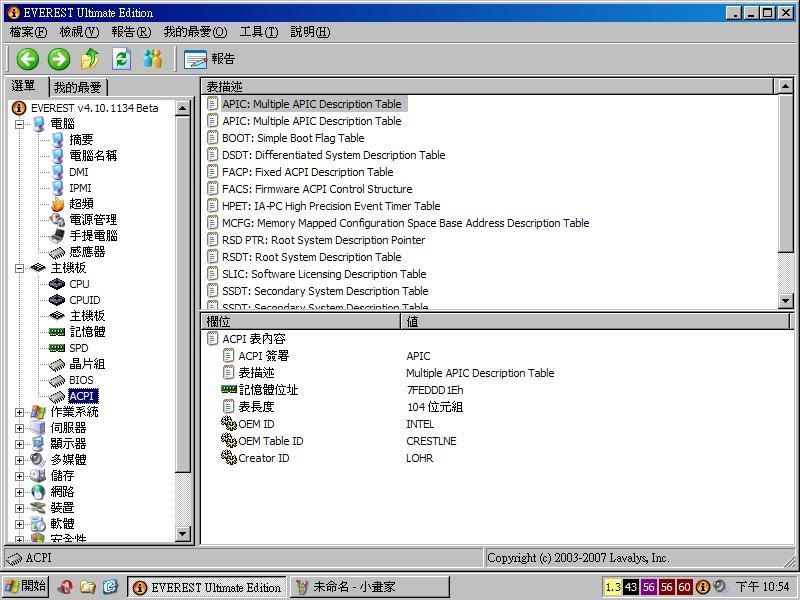Collapse the 主機板 tree node
800x600 pixels.
pos(19,268)
